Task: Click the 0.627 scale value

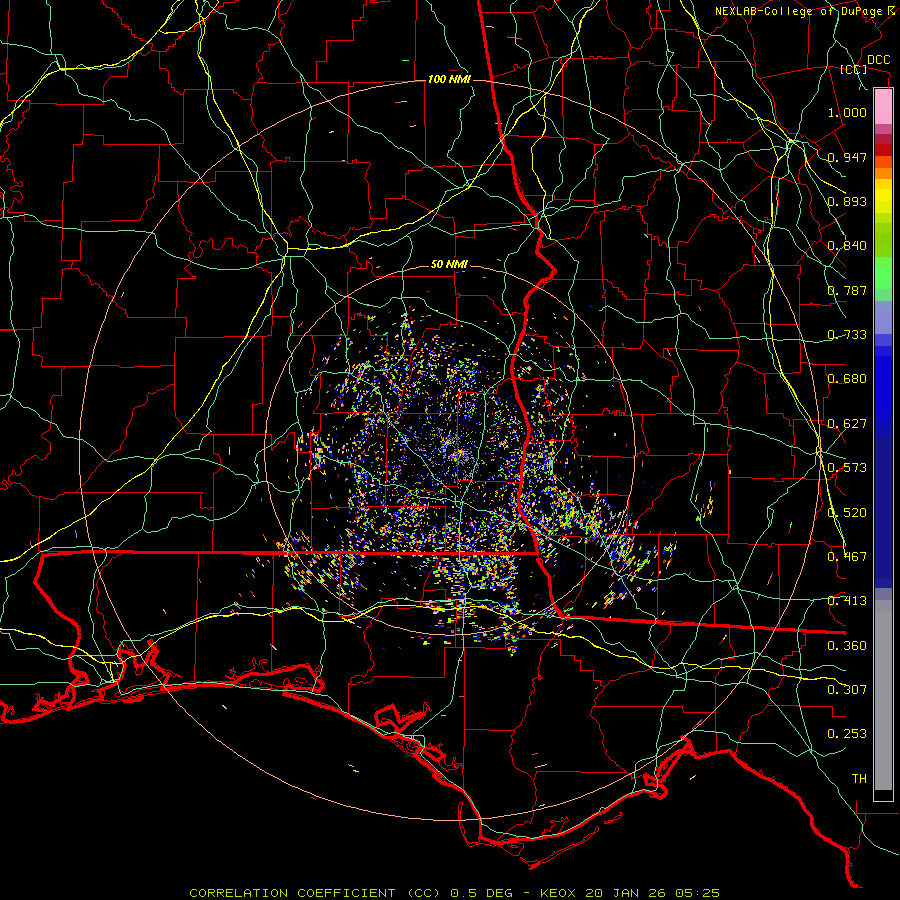Action: 847,424
